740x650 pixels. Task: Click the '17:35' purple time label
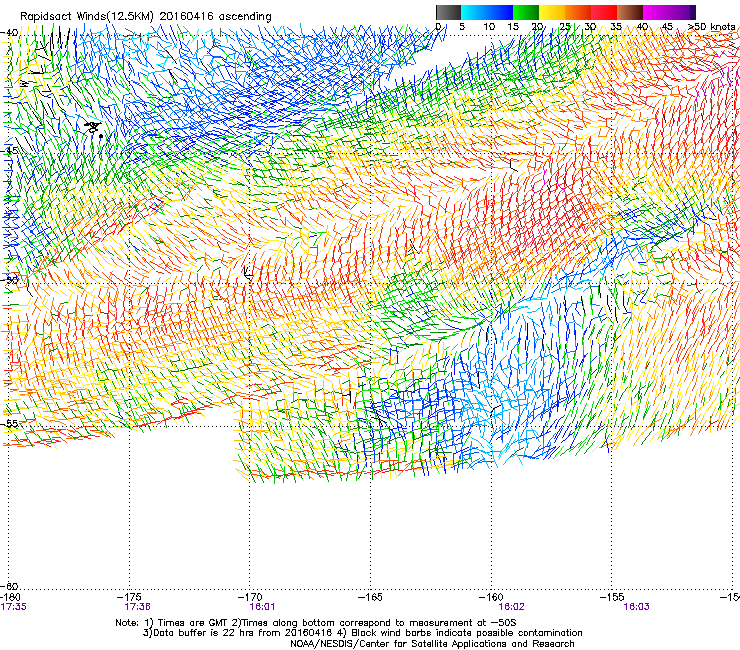[x=14, y=607]
